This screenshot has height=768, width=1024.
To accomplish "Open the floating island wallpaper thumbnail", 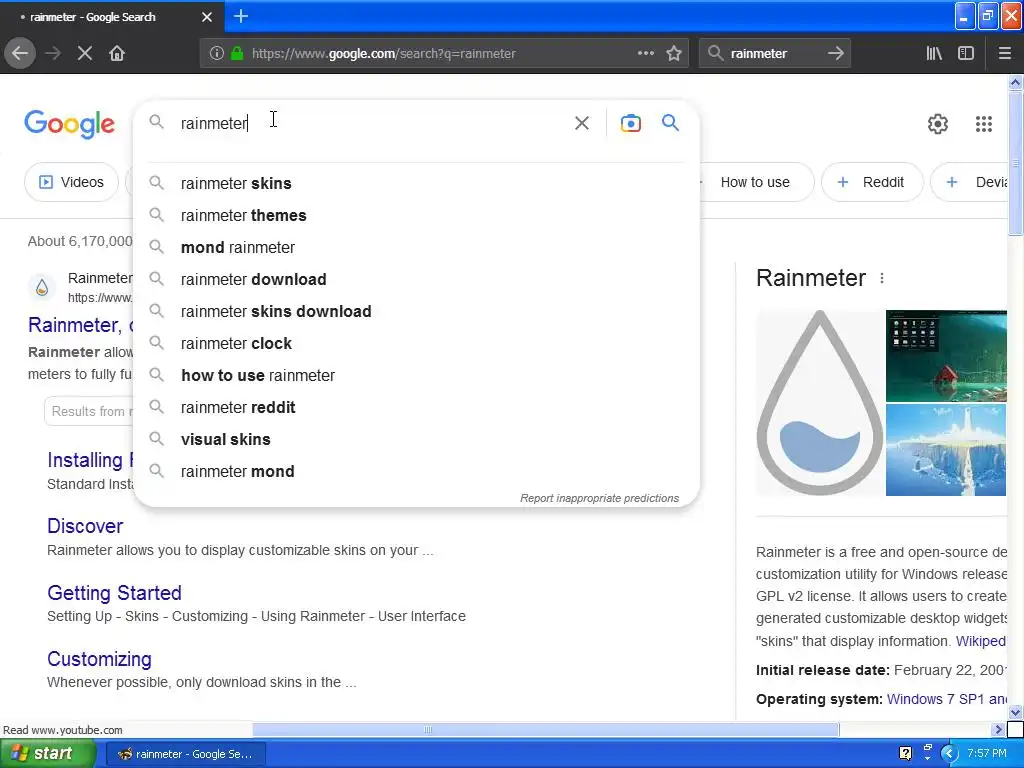I will click(x=946, y=450).
